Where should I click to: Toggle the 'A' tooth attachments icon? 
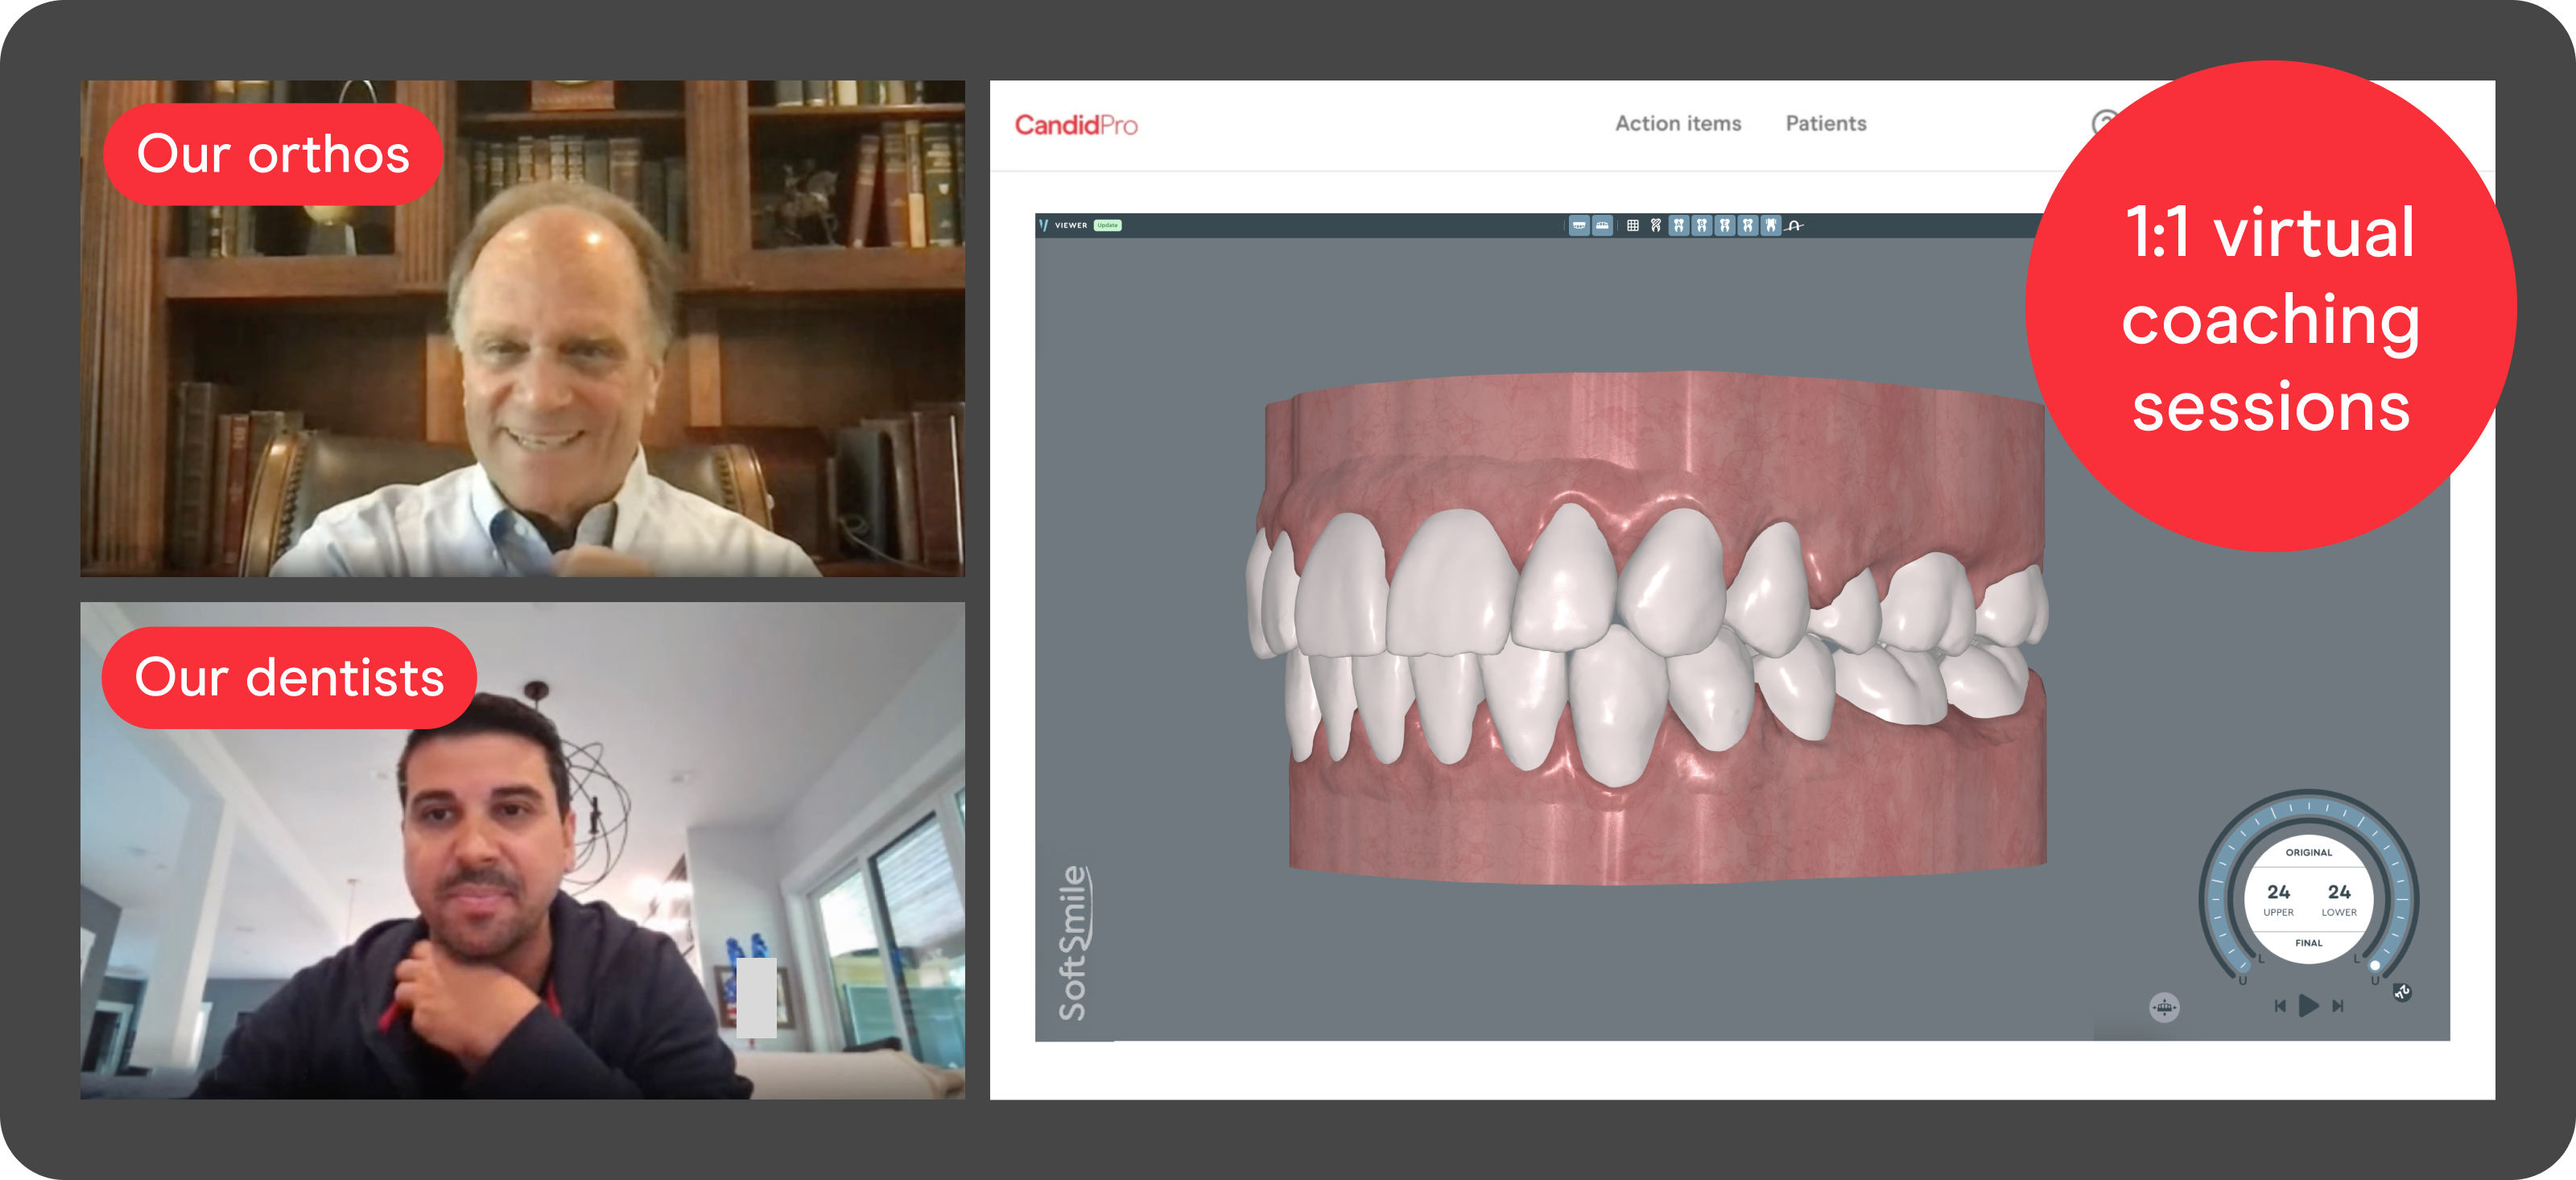pyautogui.click(x=1679, y=226)
